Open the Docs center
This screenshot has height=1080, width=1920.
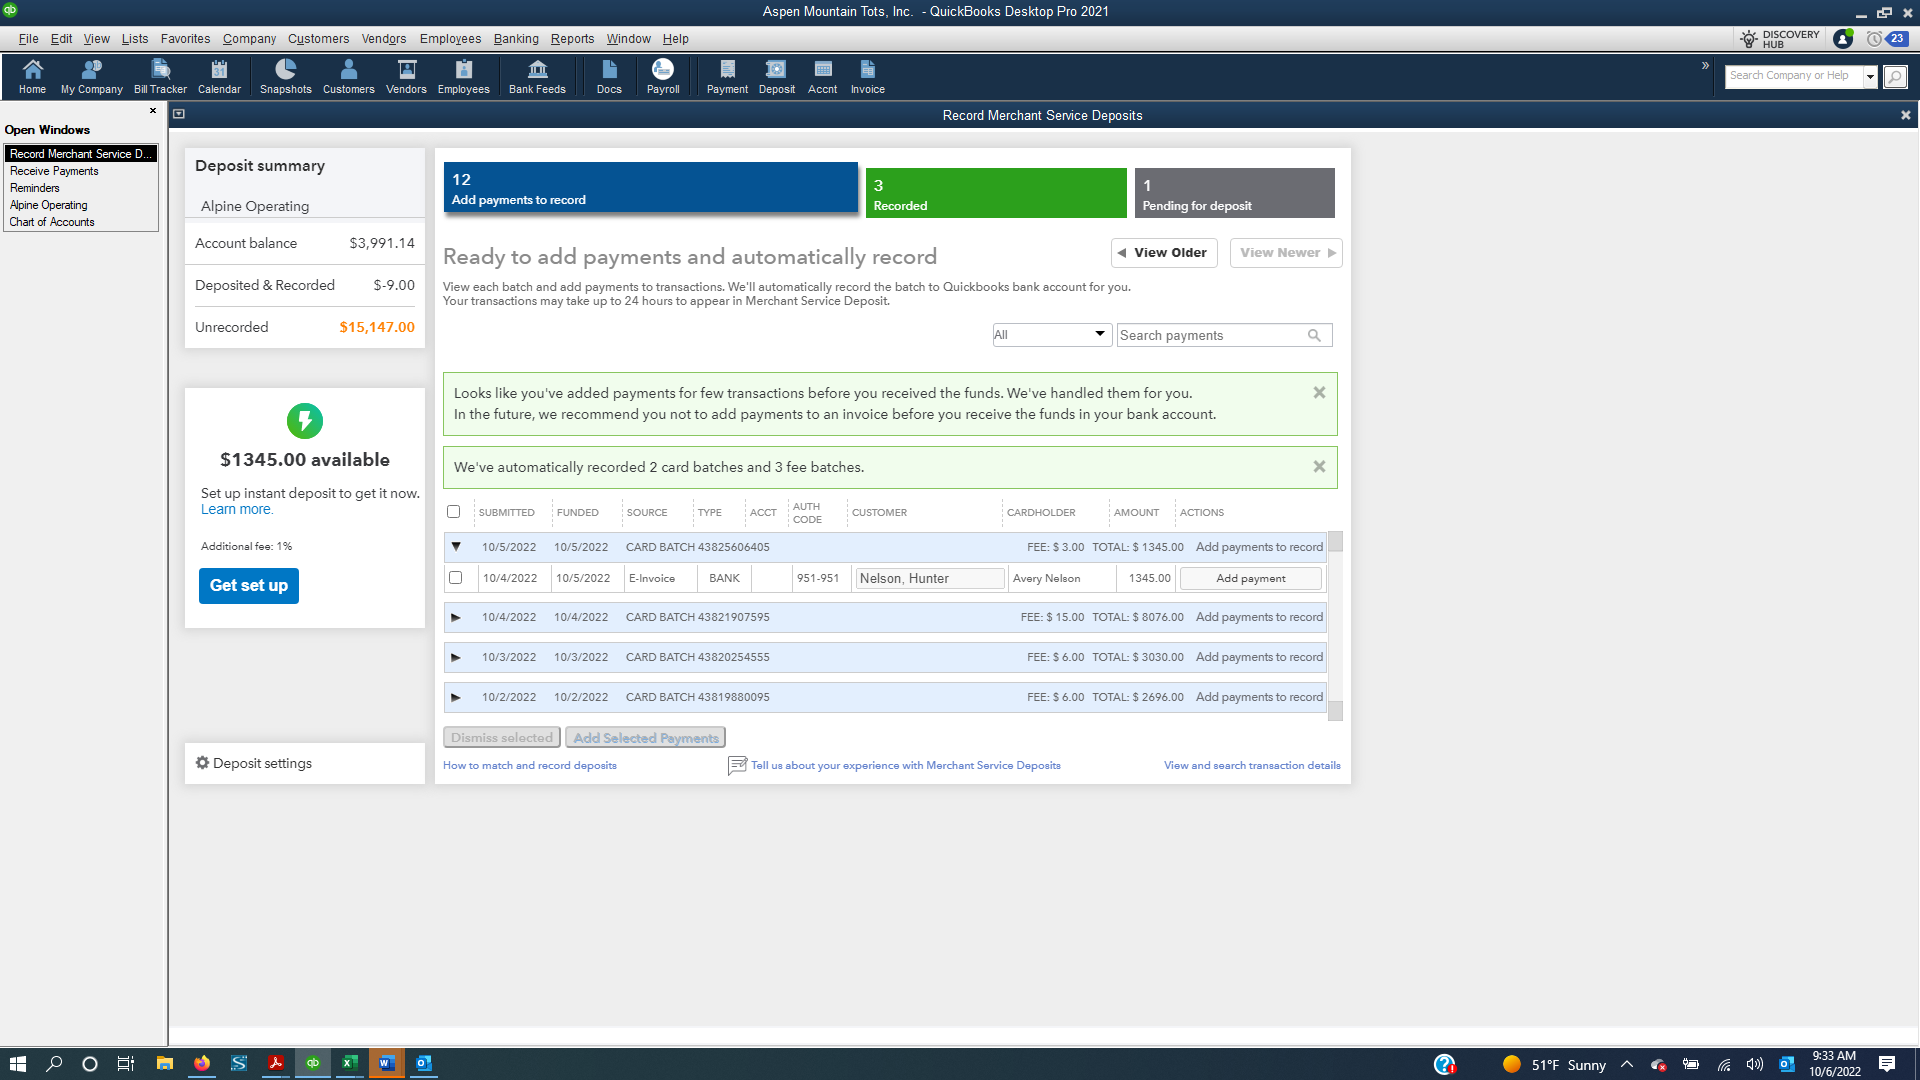609,75
